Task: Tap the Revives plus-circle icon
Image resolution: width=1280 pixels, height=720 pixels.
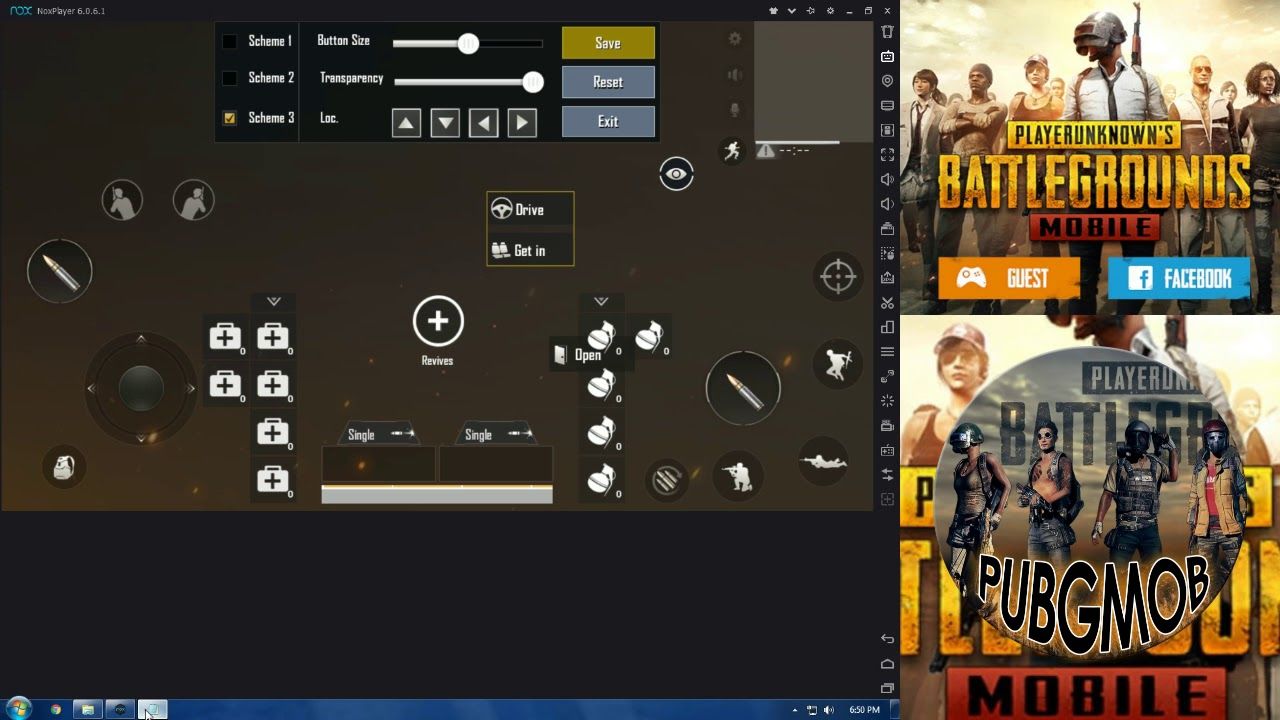Action: pyautogui.click(x=438, y=321)
